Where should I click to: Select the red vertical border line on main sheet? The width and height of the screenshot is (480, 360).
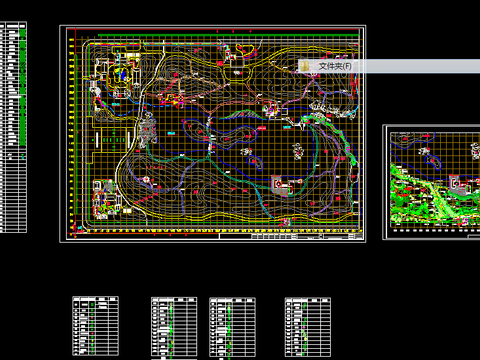(76, 133)
